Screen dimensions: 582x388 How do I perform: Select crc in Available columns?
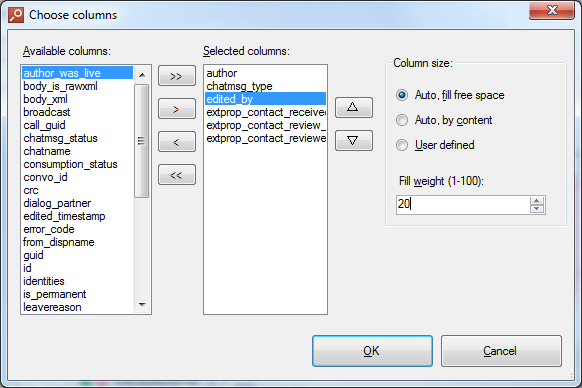pos(77,190)
